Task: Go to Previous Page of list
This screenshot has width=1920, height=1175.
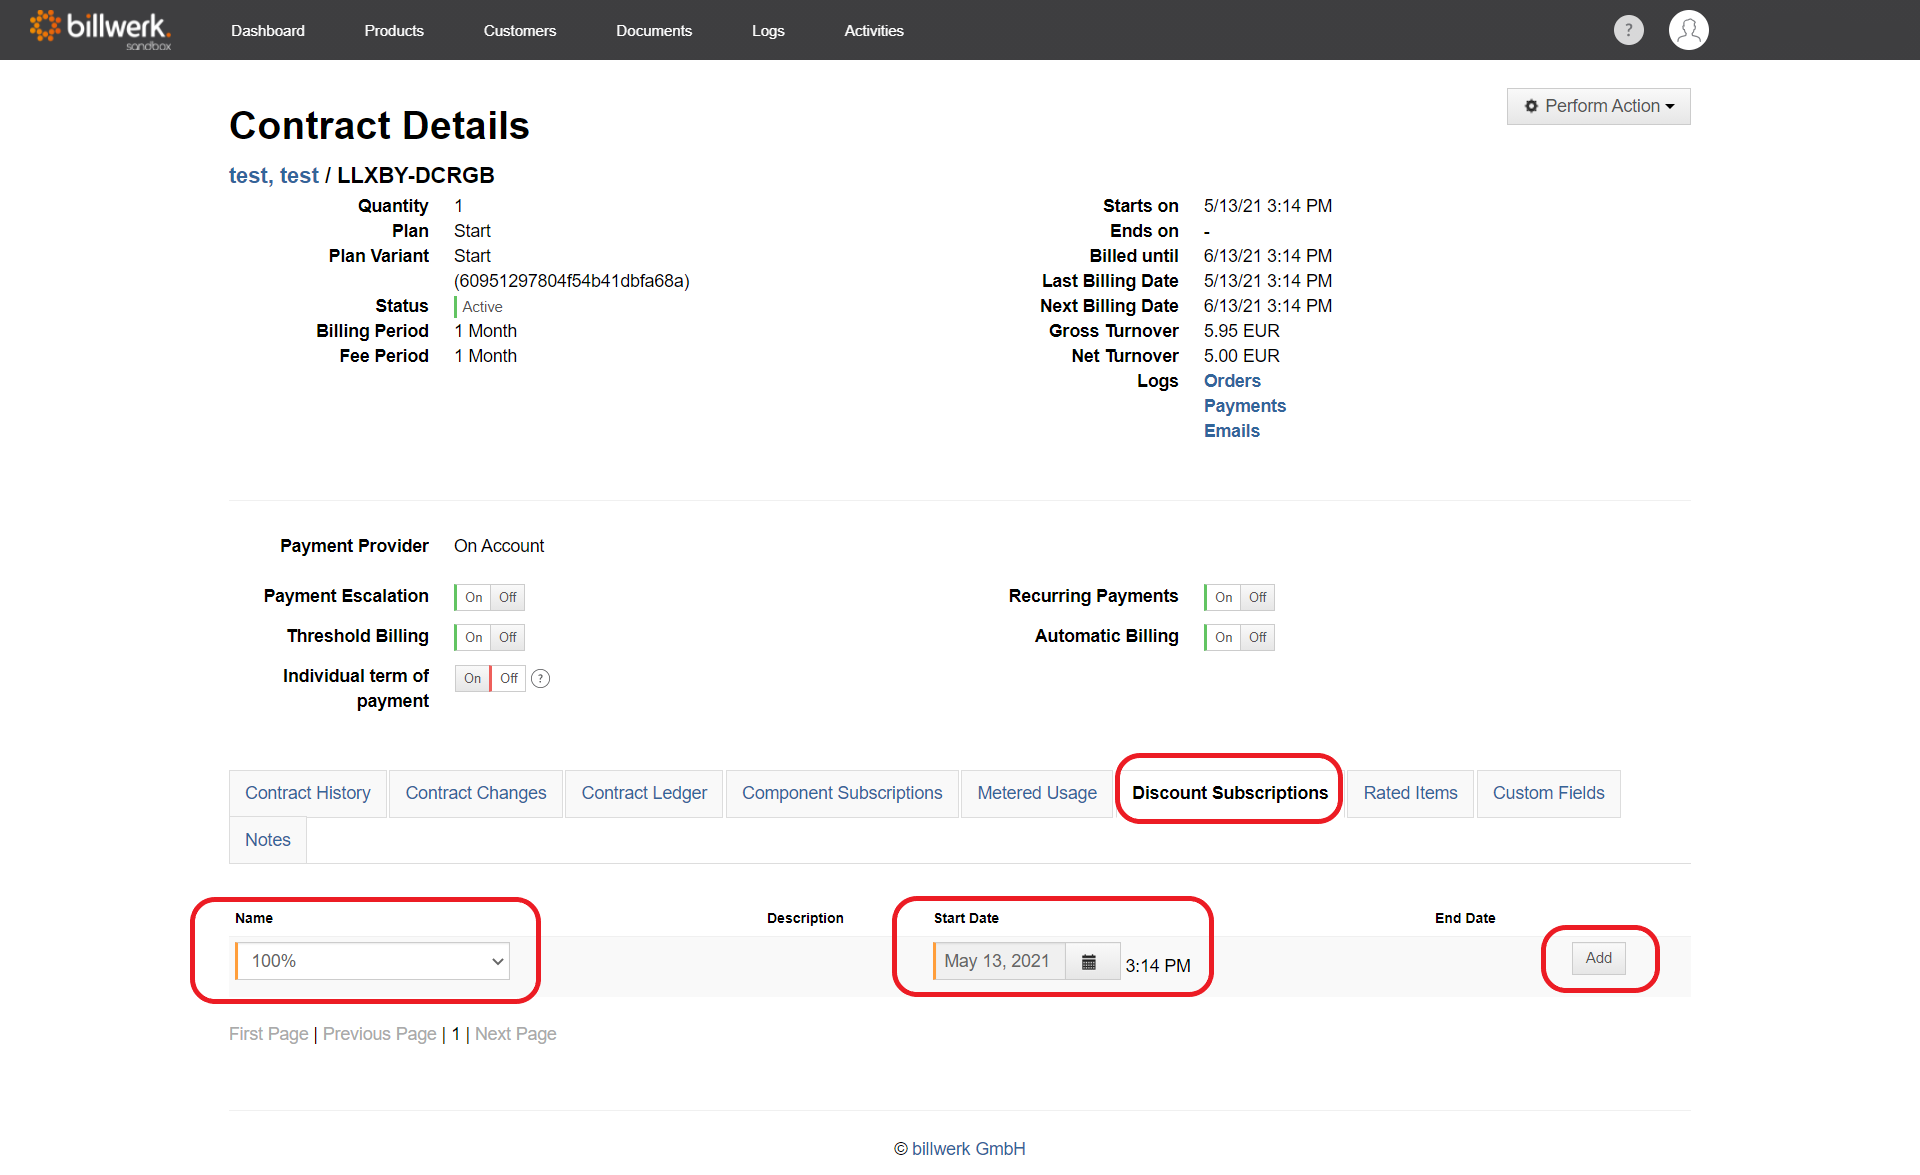Action: [x=380, y=1034]
